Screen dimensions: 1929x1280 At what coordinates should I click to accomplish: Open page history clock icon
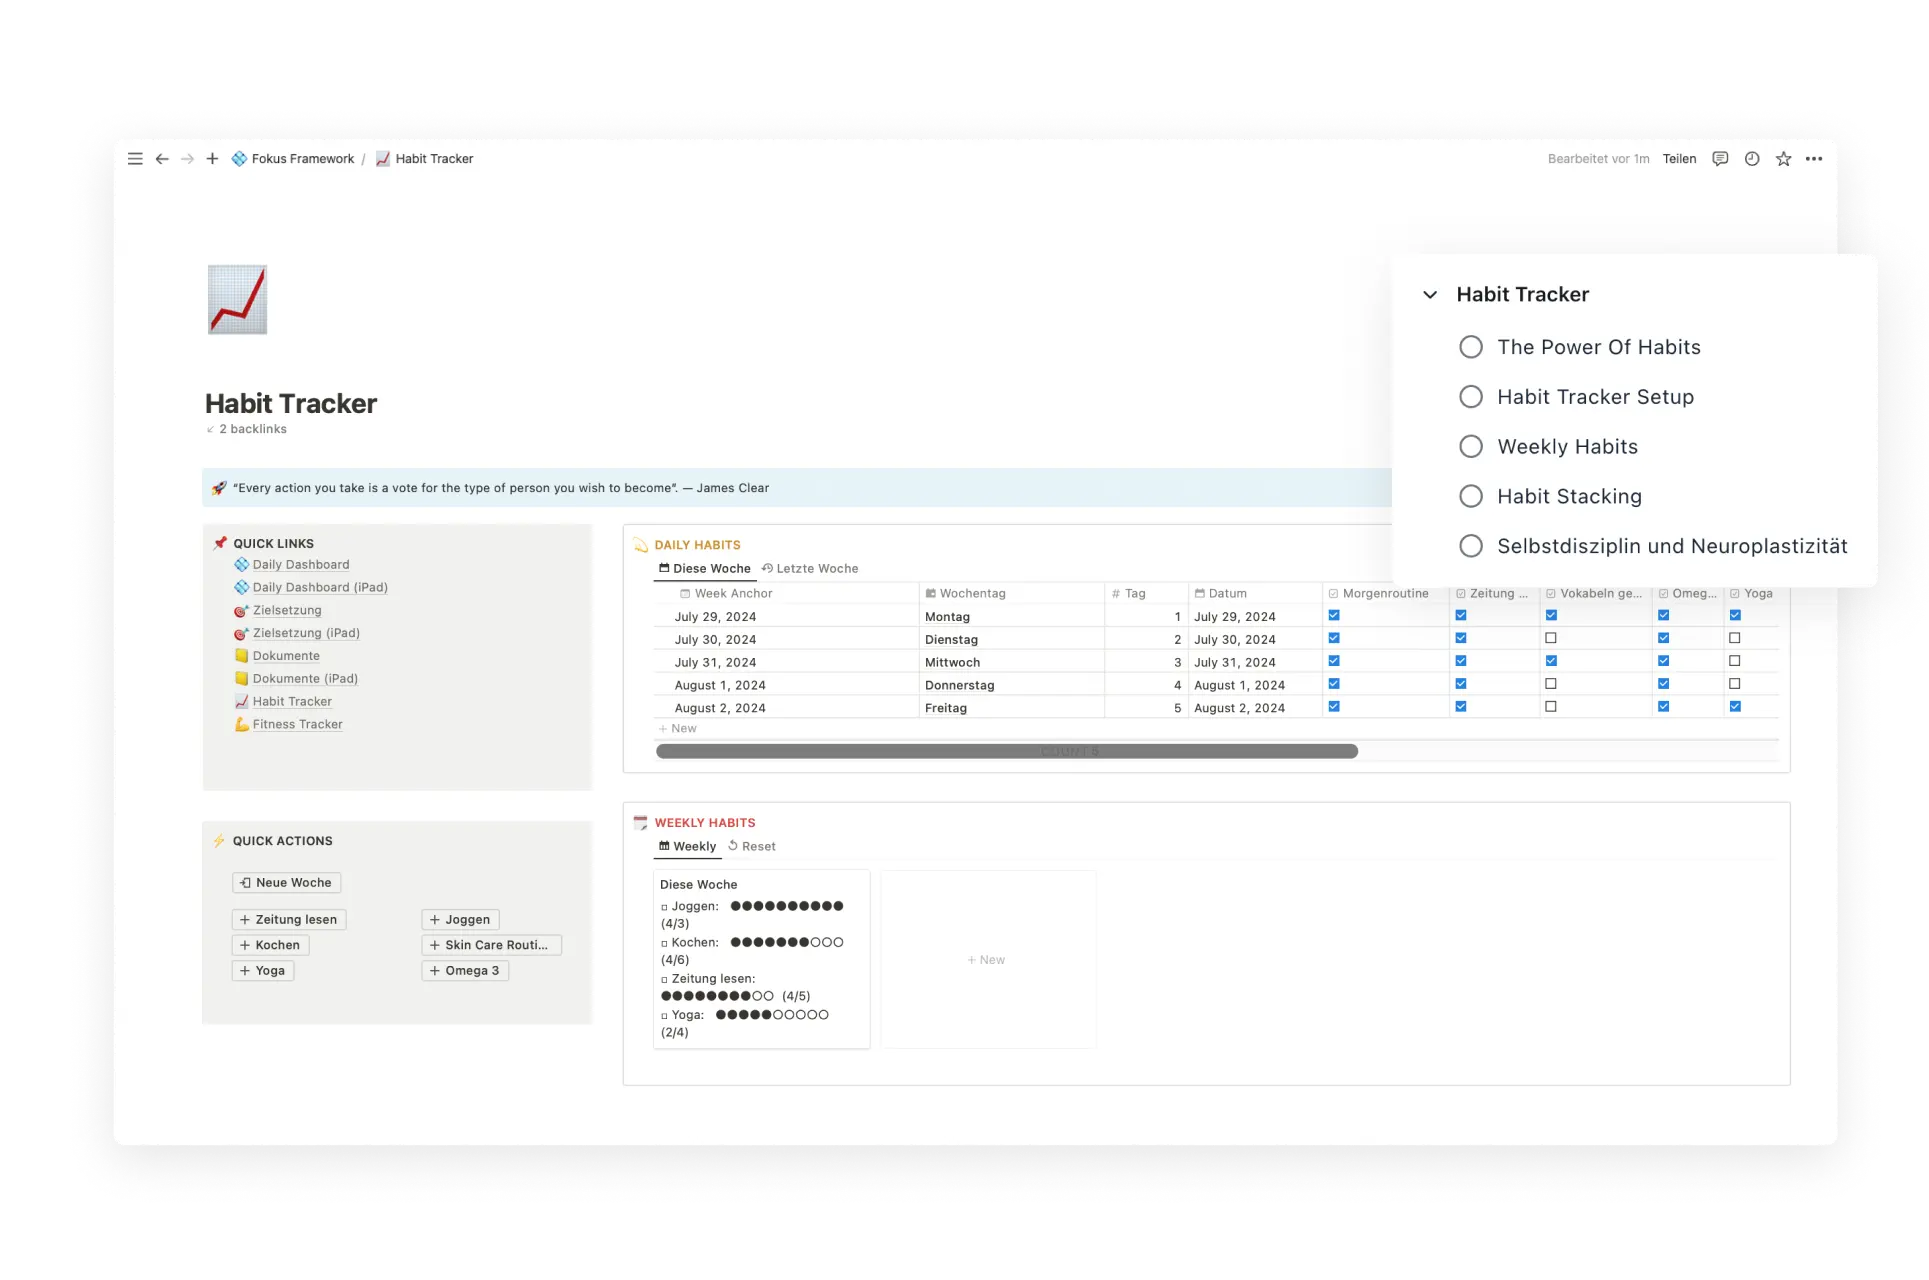(x=1752, y=159)
